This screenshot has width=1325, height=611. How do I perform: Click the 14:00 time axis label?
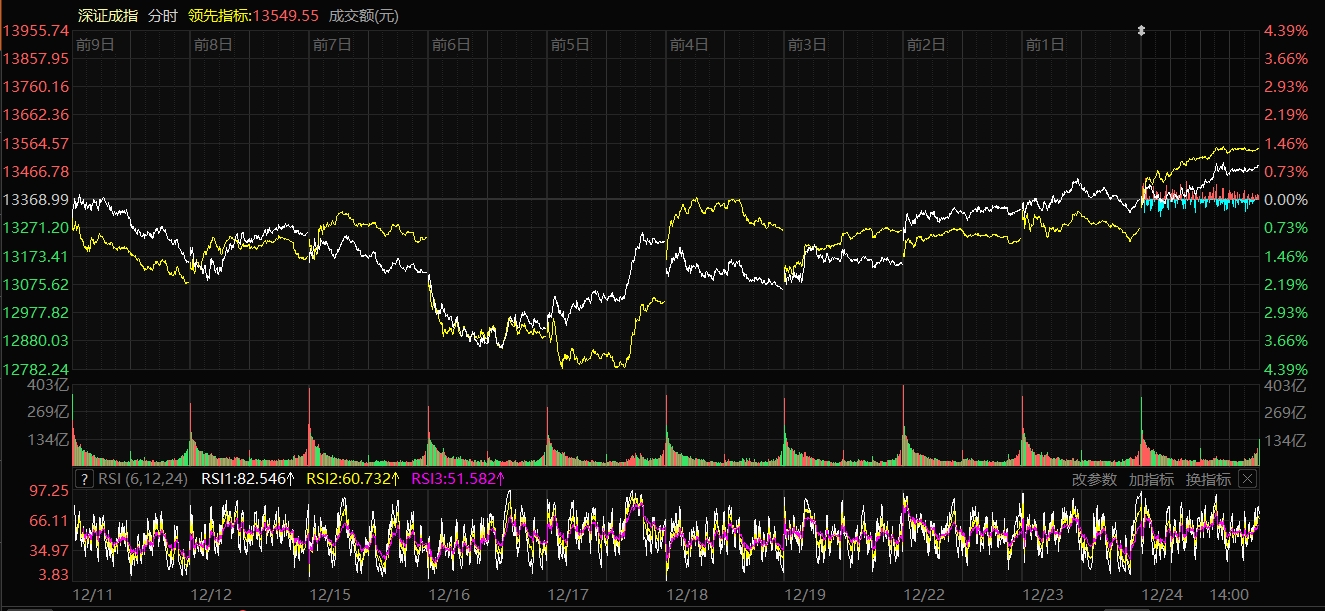1229,594
